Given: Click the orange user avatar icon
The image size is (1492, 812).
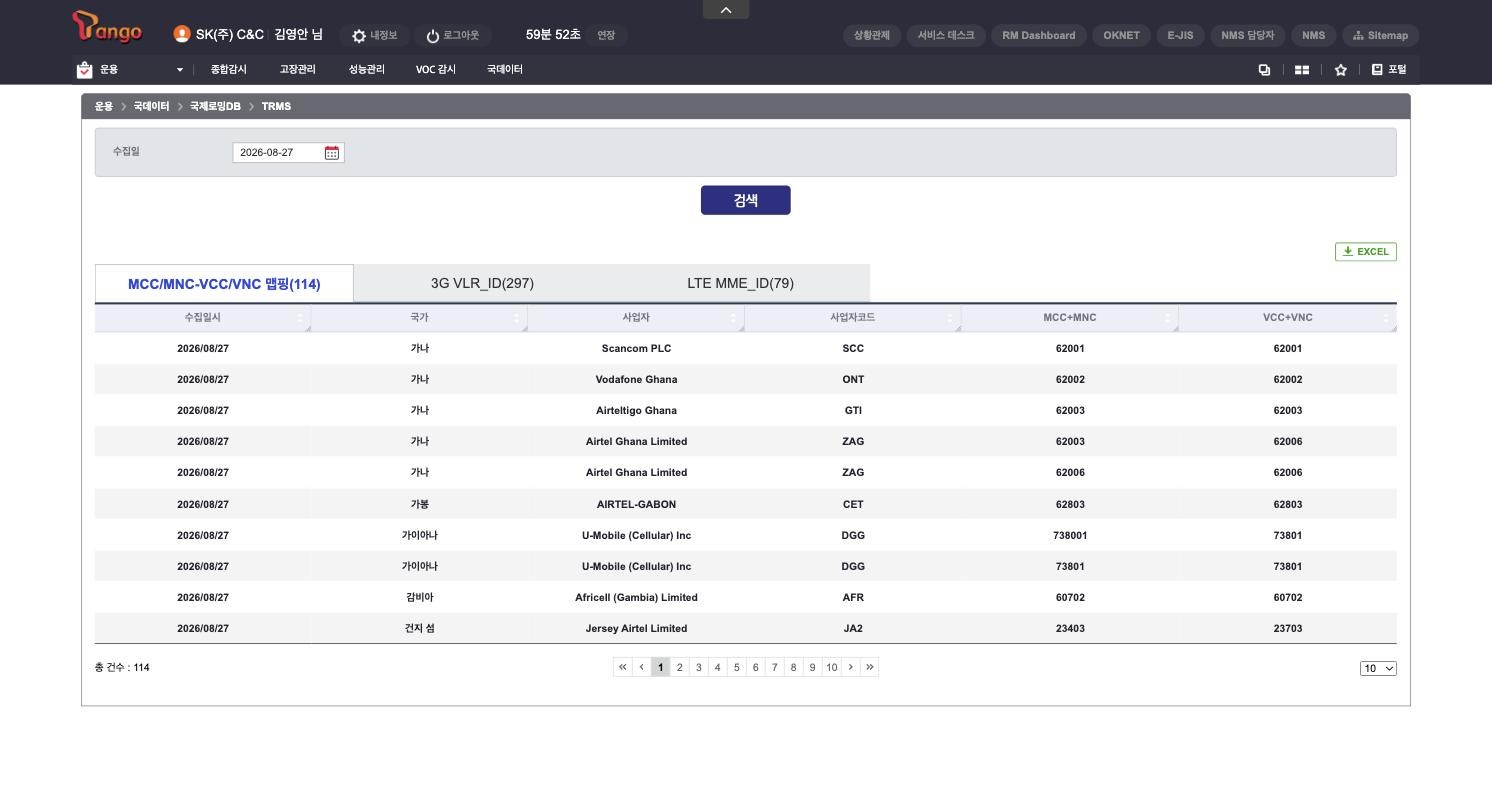Looking at the screenshot, I should click(181, 34).
